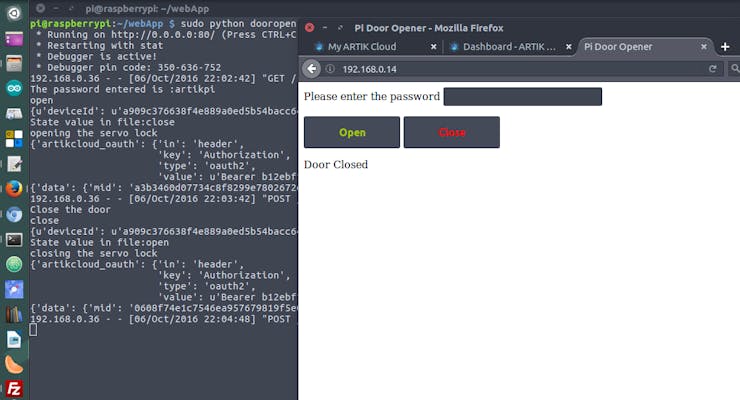Viewport: 740px width, 400px height.
Task: Launch LibreOffice Writer from the dock
Action: click(14, 340)
